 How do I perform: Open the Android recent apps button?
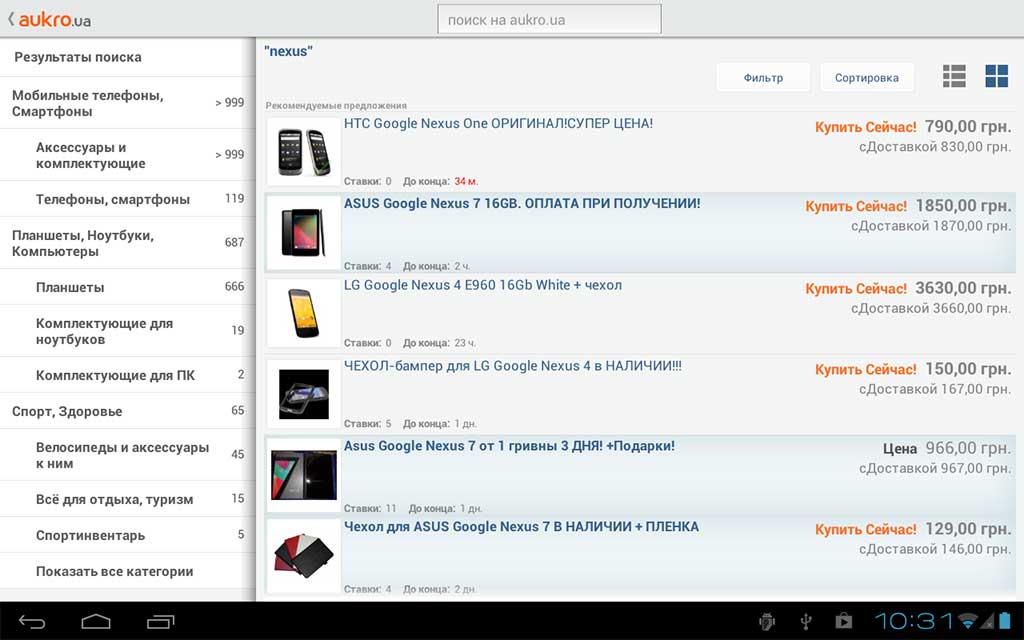click(x=161, y=622)
